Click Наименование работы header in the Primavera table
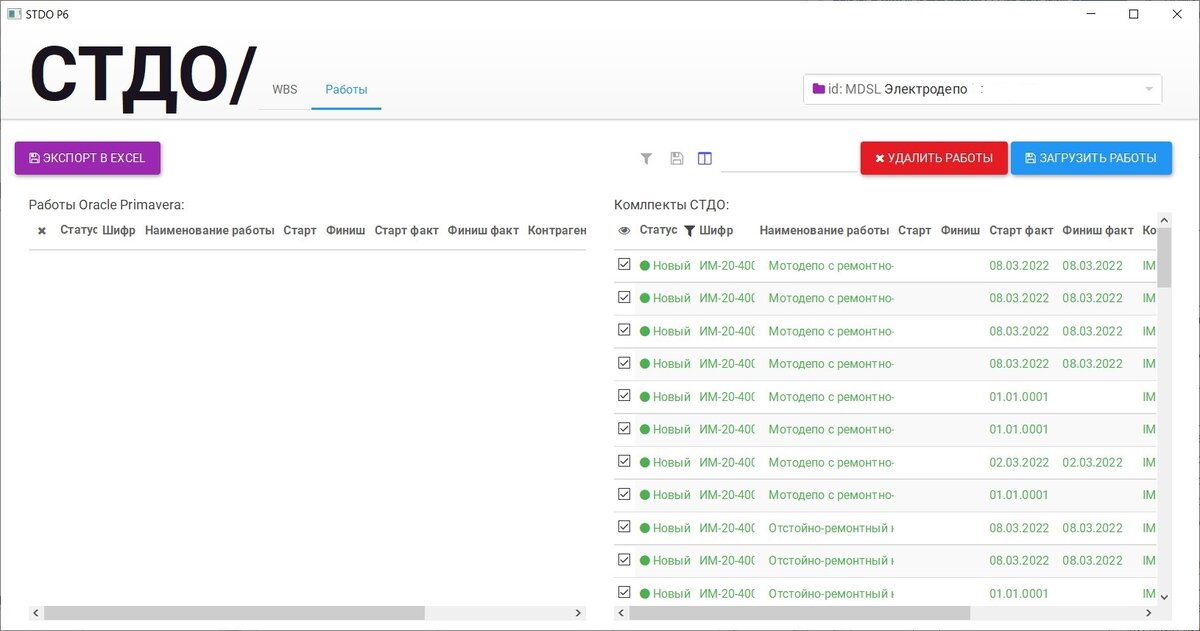1200x631 pixels. [x=210, y=230]
